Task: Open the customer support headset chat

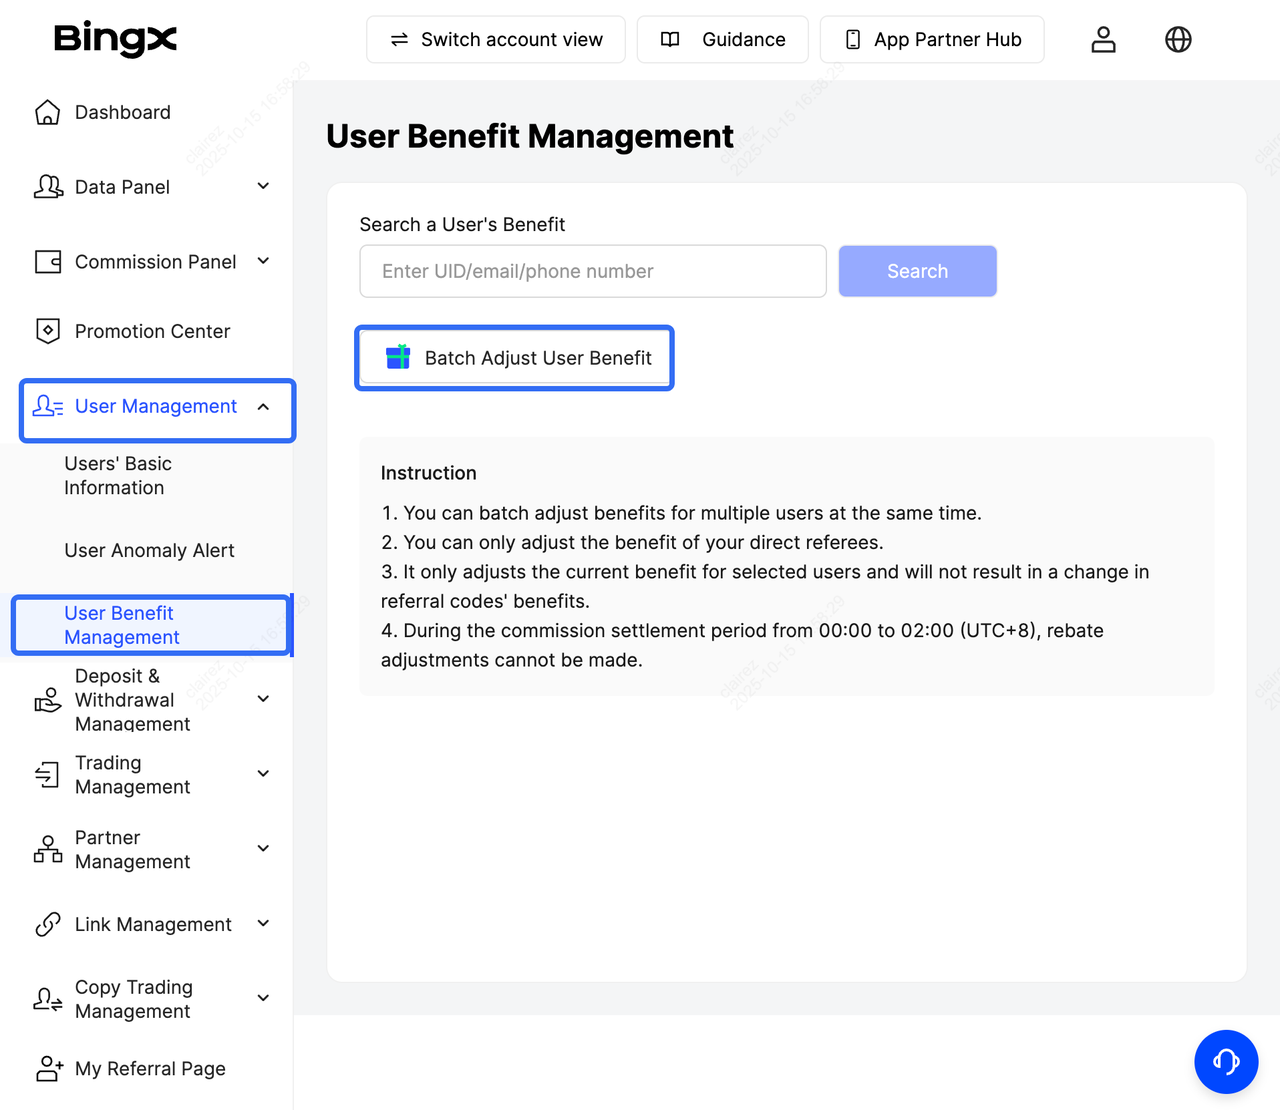Action: pos(1225,1061)
